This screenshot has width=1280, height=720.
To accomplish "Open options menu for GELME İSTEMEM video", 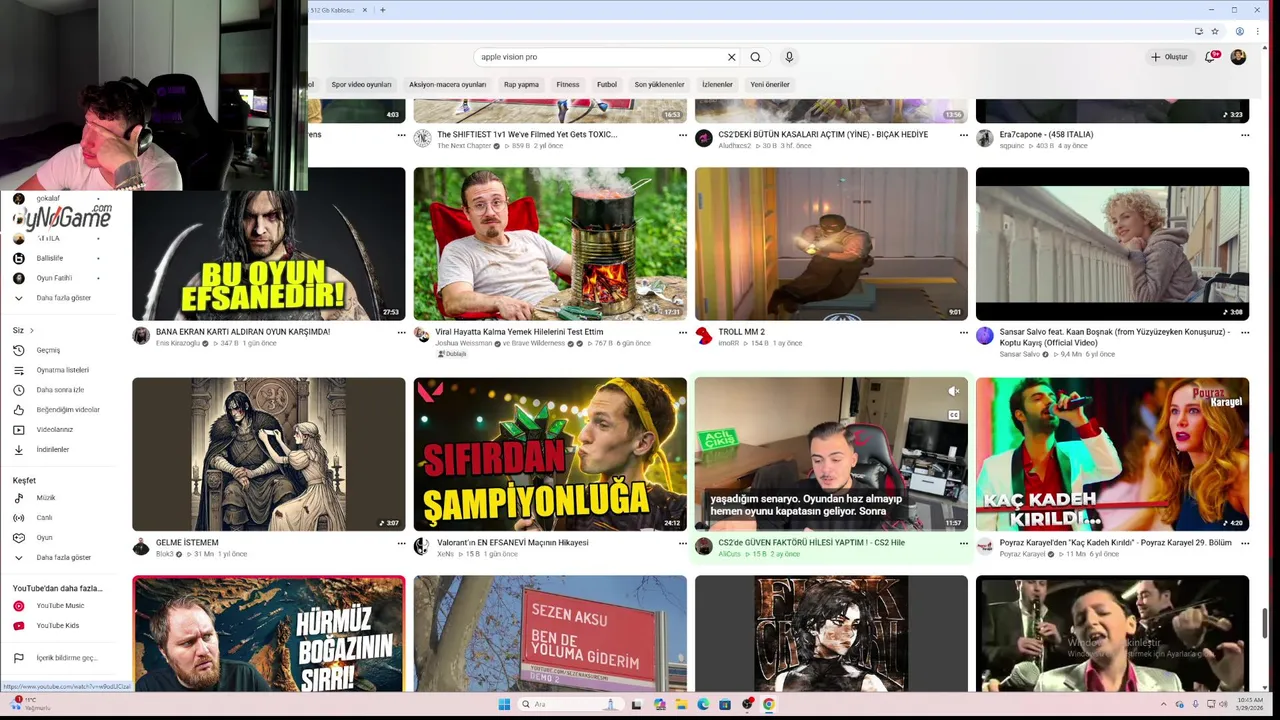I will click(x=401, y=543).
